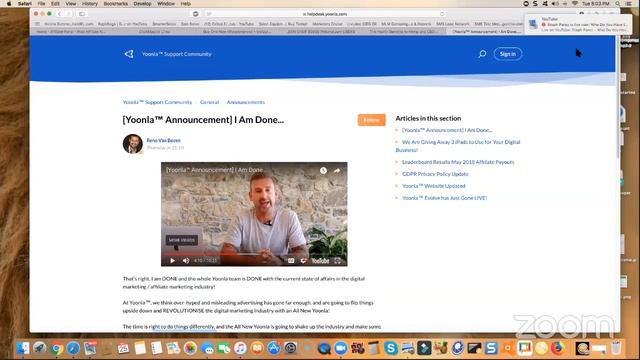The image size is (640, 360).
Task: Click the YouTube logo in the player
Action: pos(320,260)
